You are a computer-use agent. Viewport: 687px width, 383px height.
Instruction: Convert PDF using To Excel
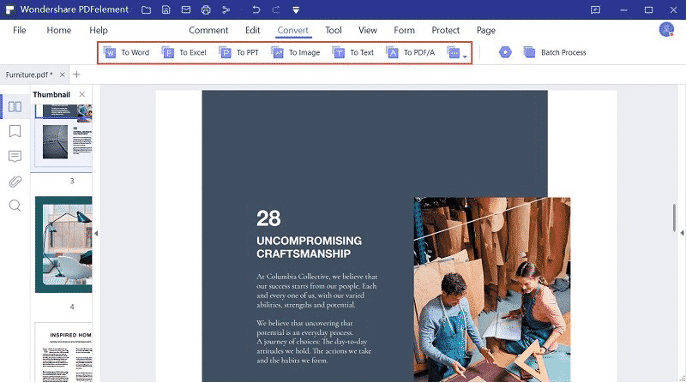point(184,53)
